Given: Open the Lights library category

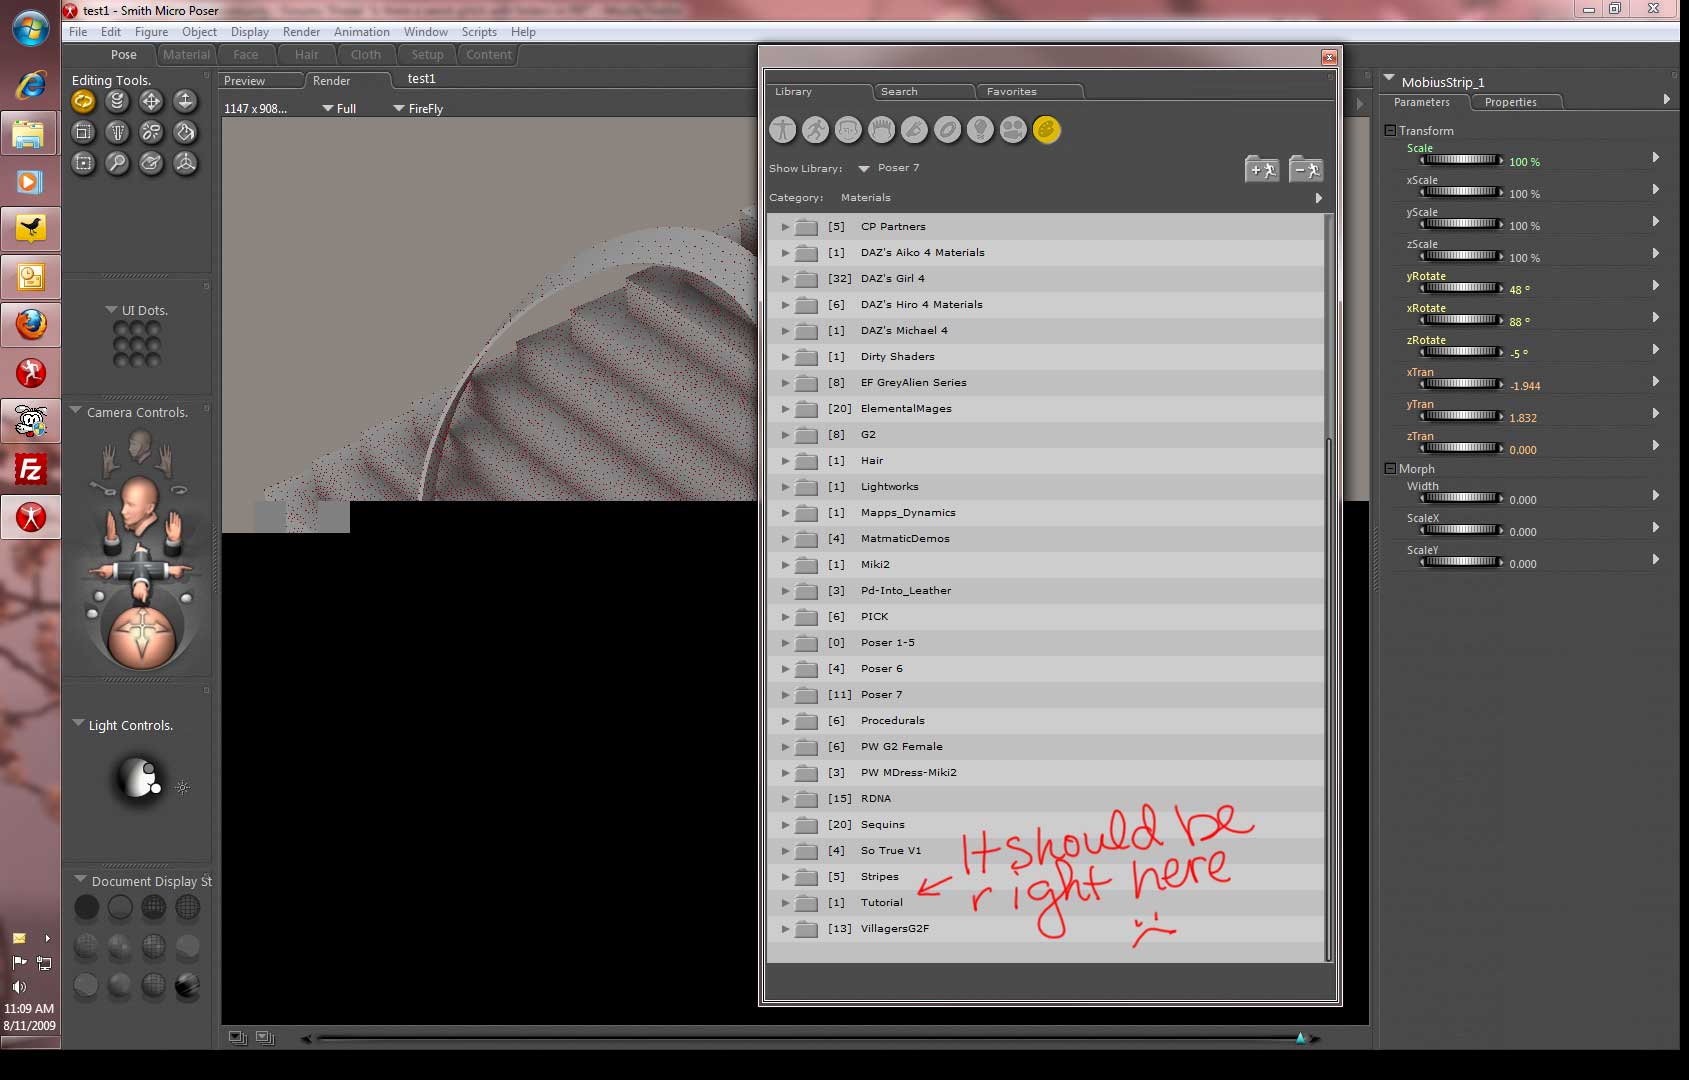Looking at the screenshot, I should click(981, 130).
